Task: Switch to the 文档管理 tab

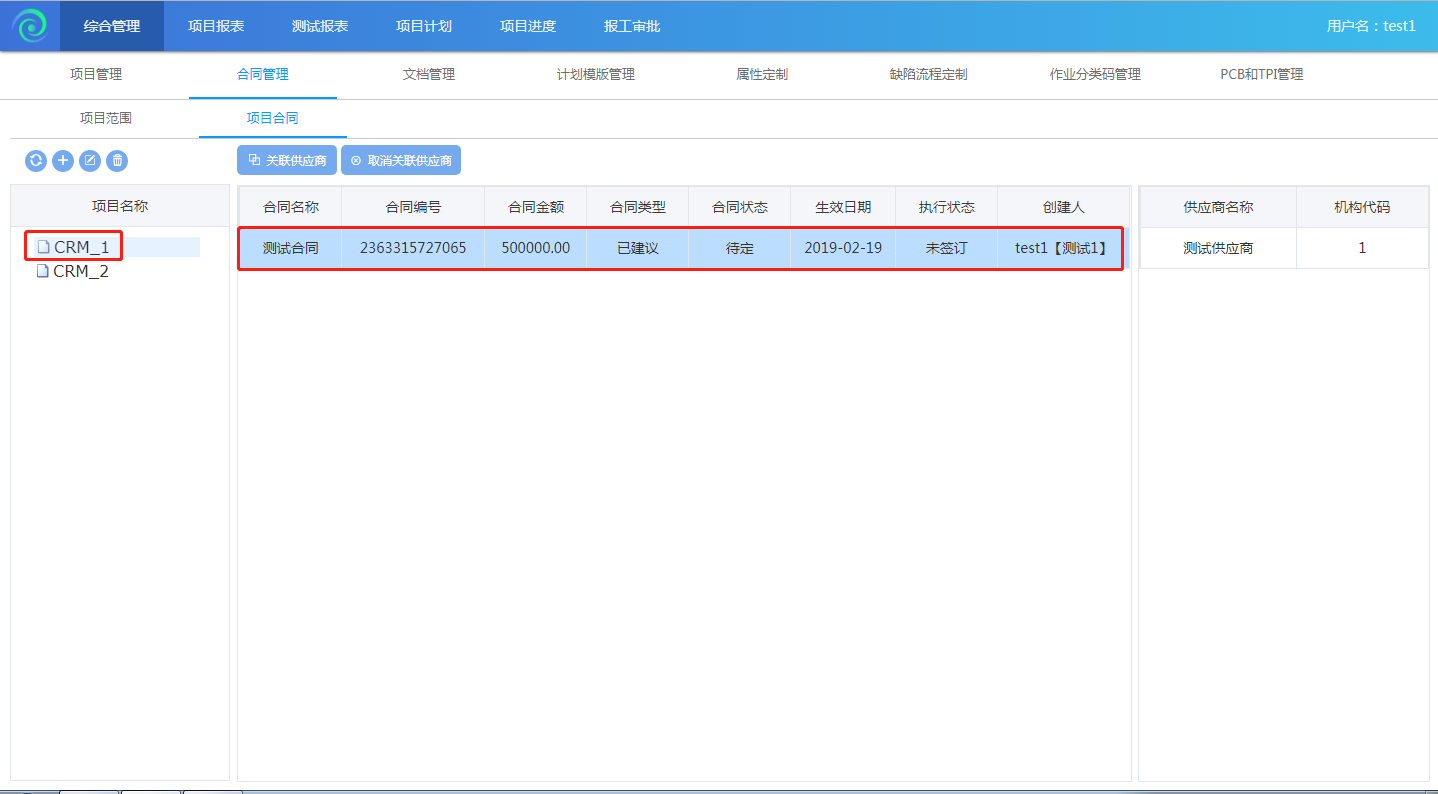Action: click(x=429, y=74)
